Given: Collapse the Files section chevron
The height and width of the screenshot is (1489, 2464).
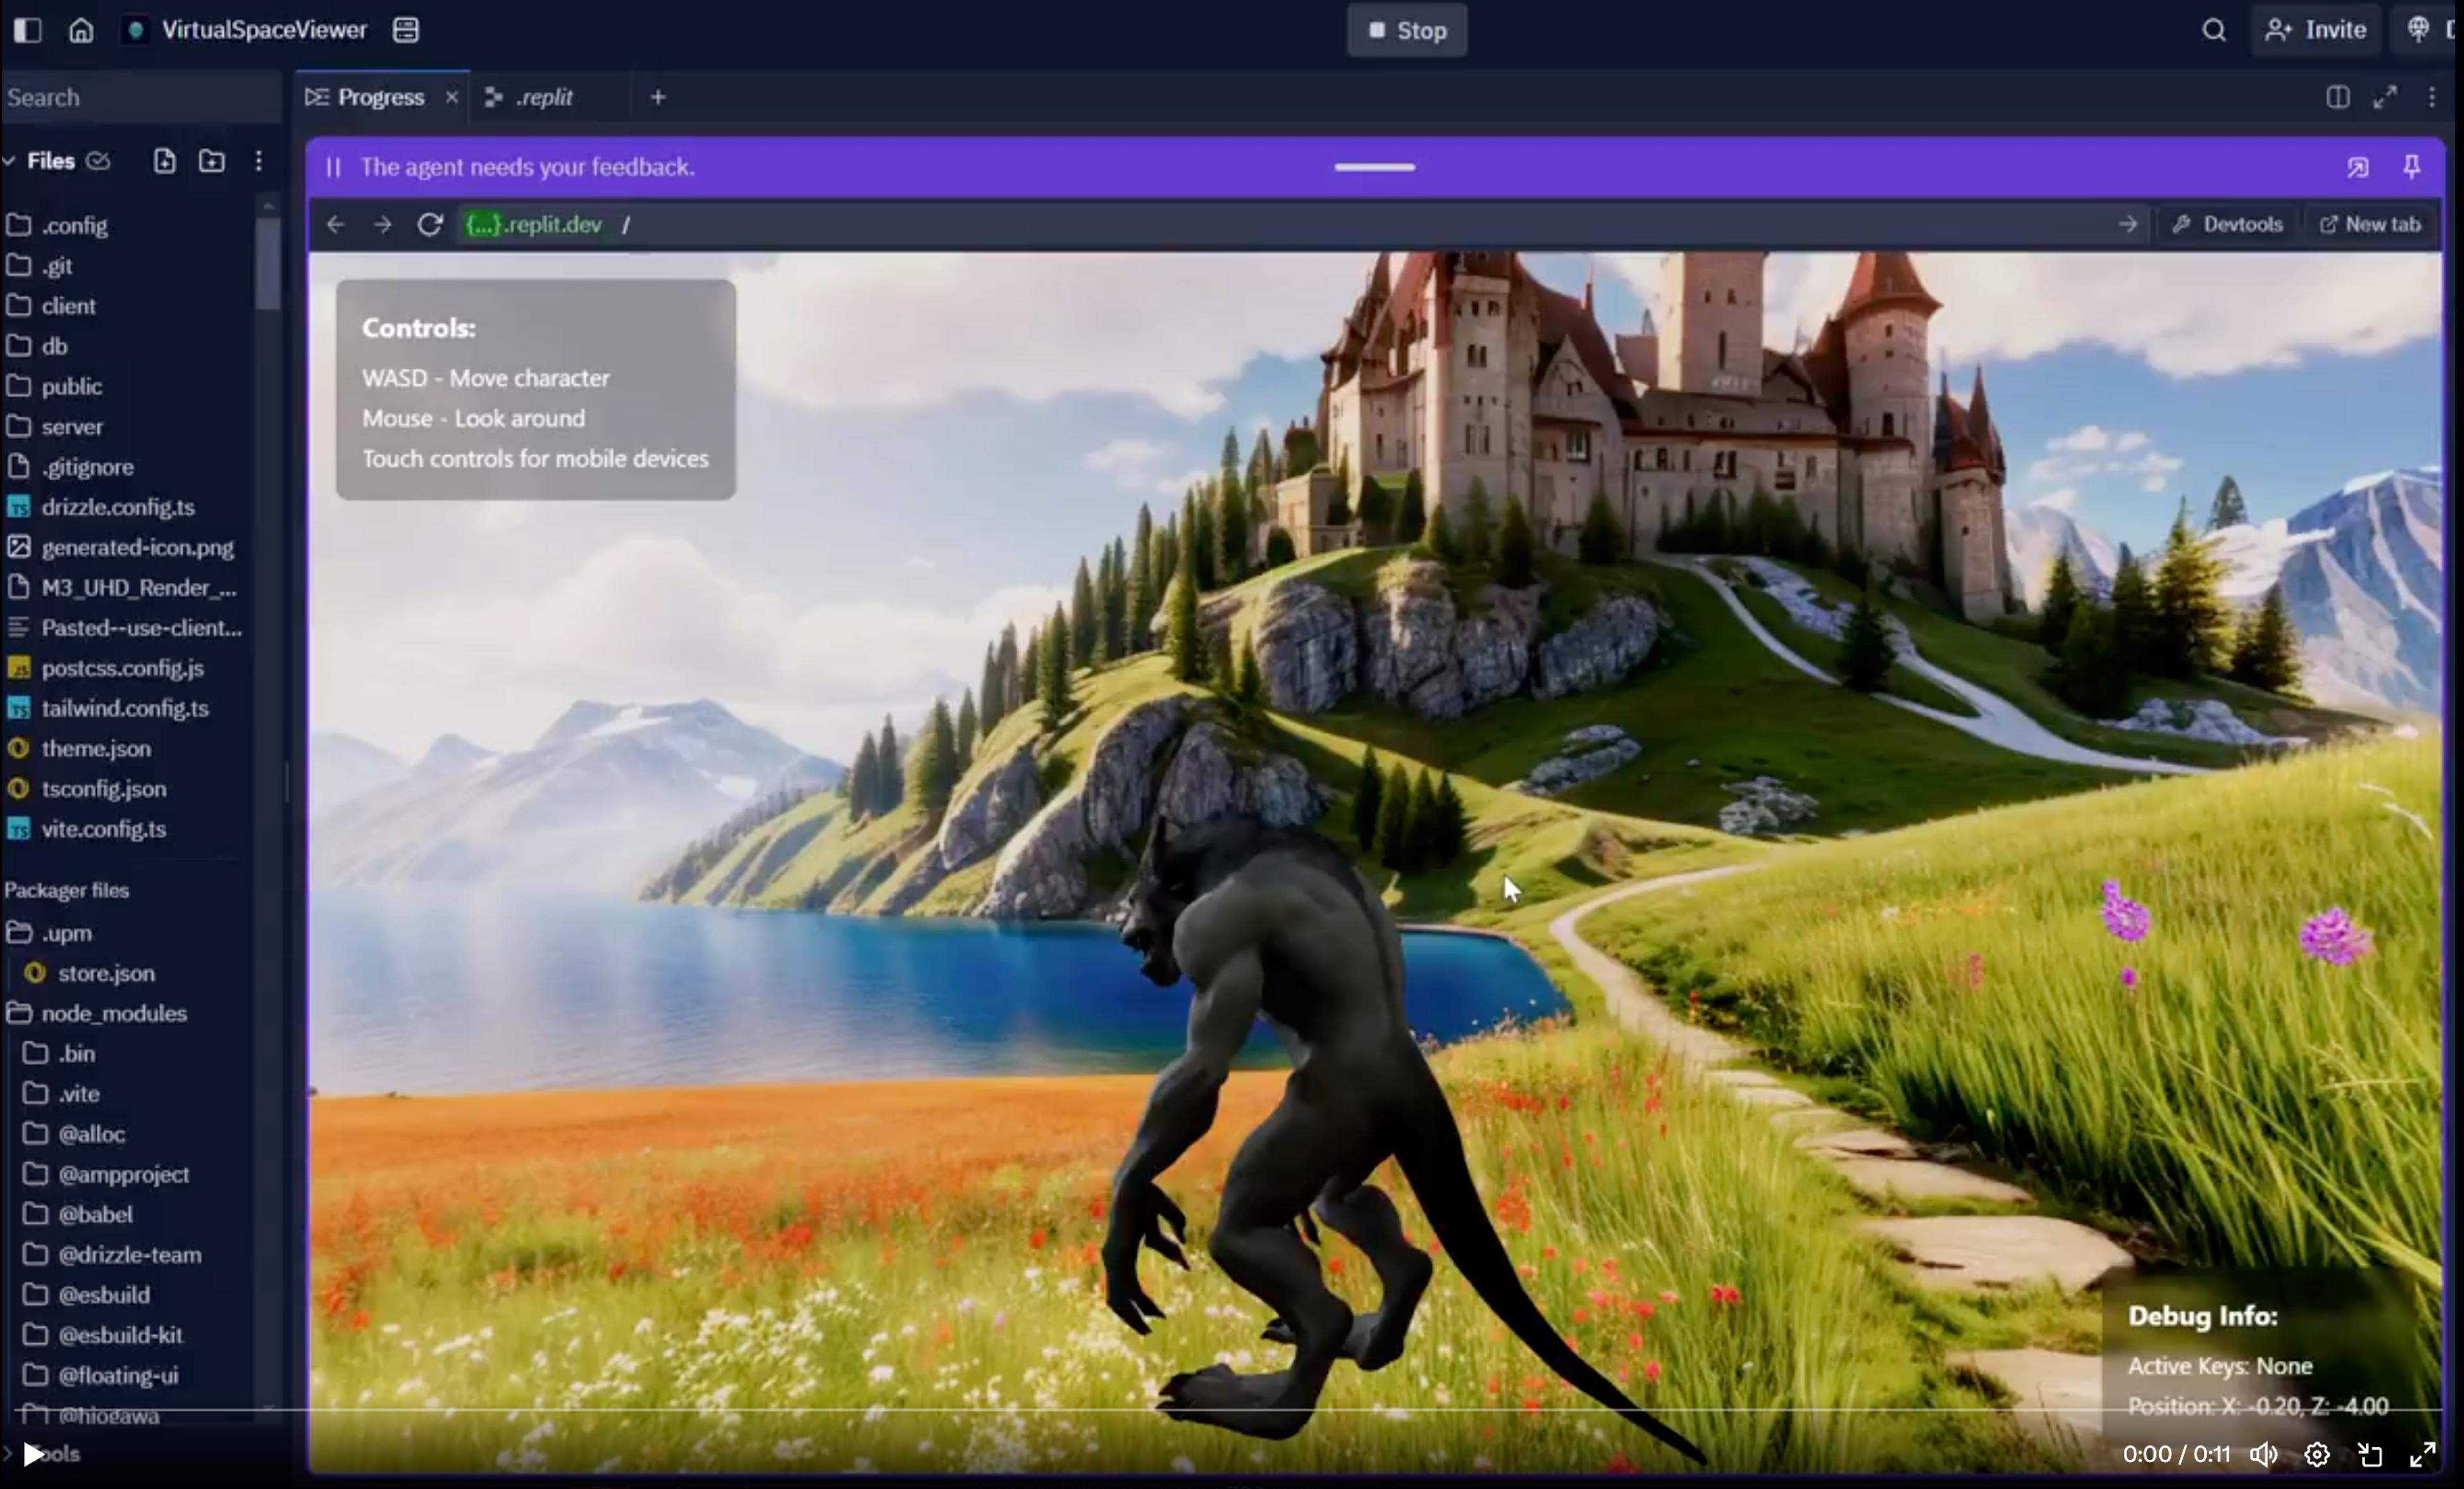Looking at the screenshot, I should [10, 161].
